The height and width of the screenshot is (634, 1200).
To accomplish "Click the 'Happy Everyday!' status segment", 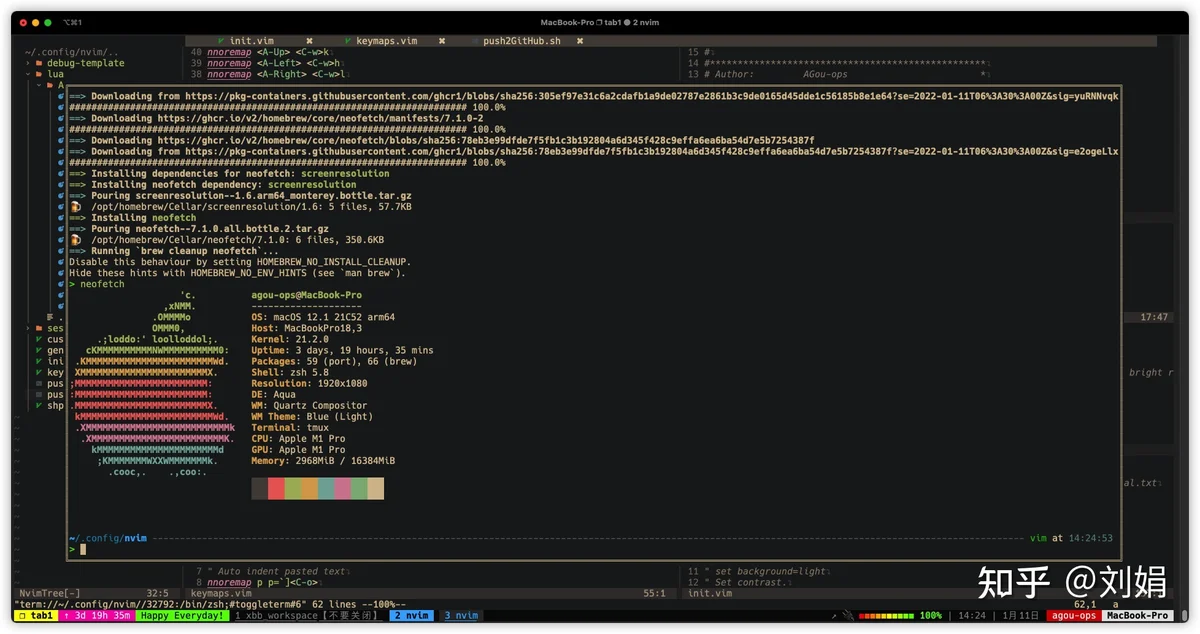I will point(182,616).
